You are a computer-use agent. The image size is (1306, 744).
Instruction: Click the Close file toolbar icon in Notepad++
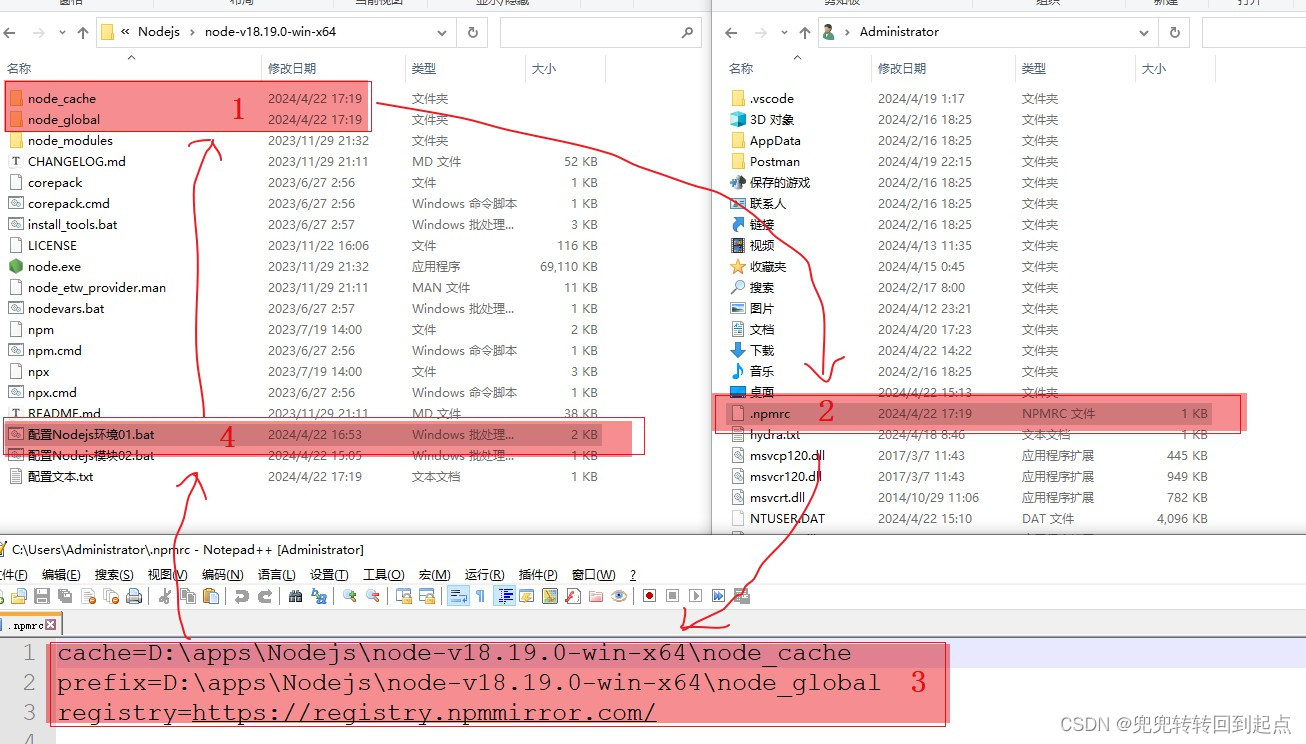[88, 596]
